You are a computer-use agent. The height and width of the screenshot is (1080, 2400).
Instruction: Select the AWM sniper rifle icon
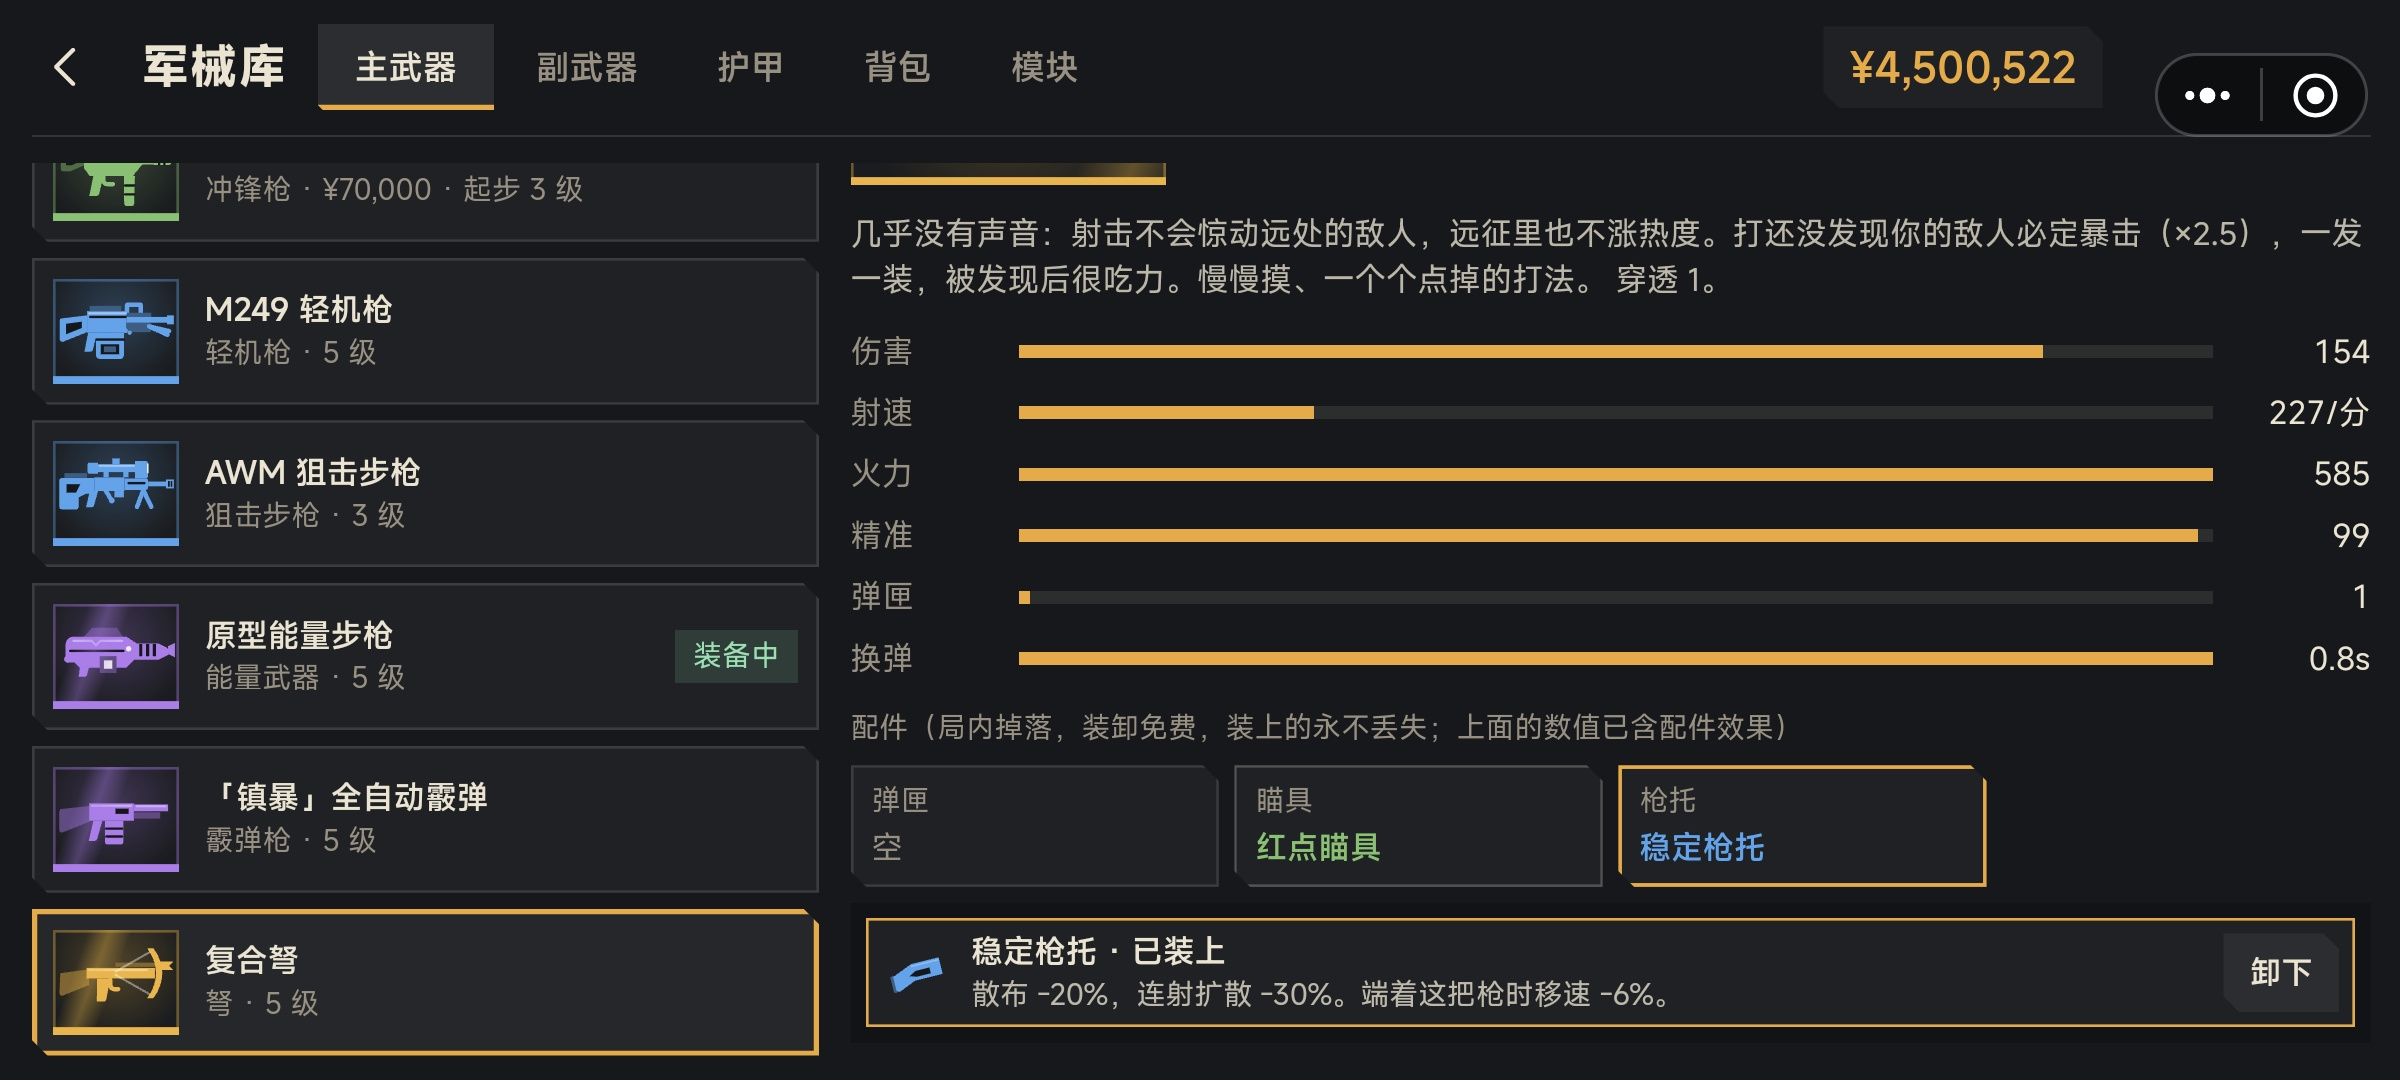point(116,493)
